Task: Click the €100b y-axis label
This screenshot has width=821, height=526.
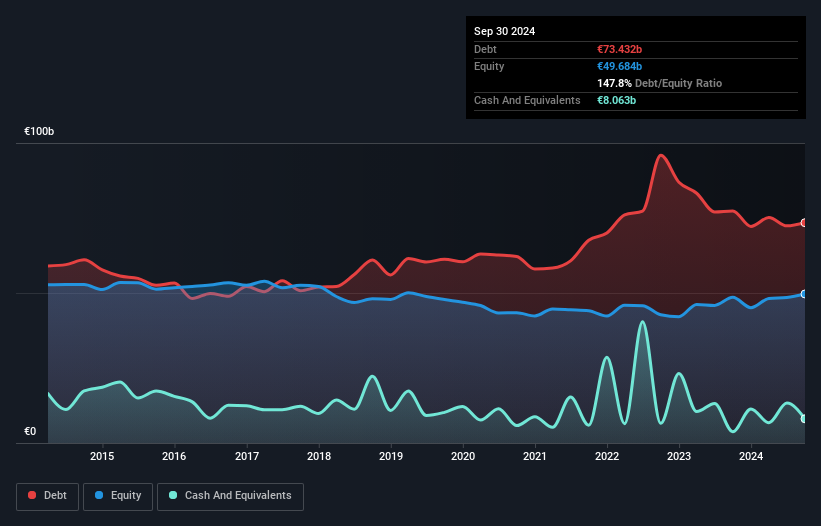Action: [39, 131]
